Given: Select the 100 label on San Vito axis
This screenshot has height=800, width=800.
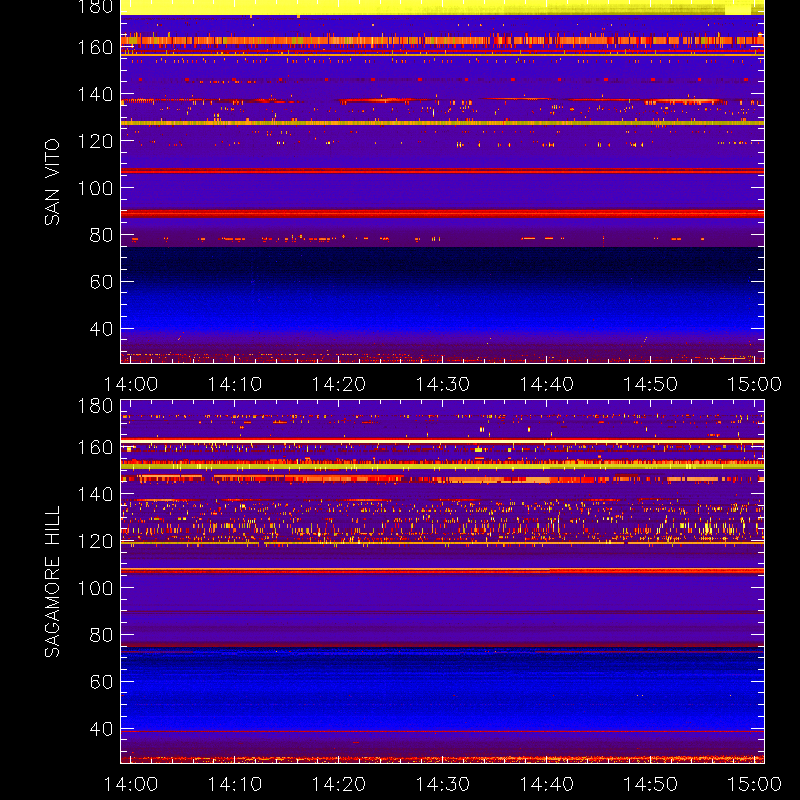Looking at the screenshot, I should [95, 188].
